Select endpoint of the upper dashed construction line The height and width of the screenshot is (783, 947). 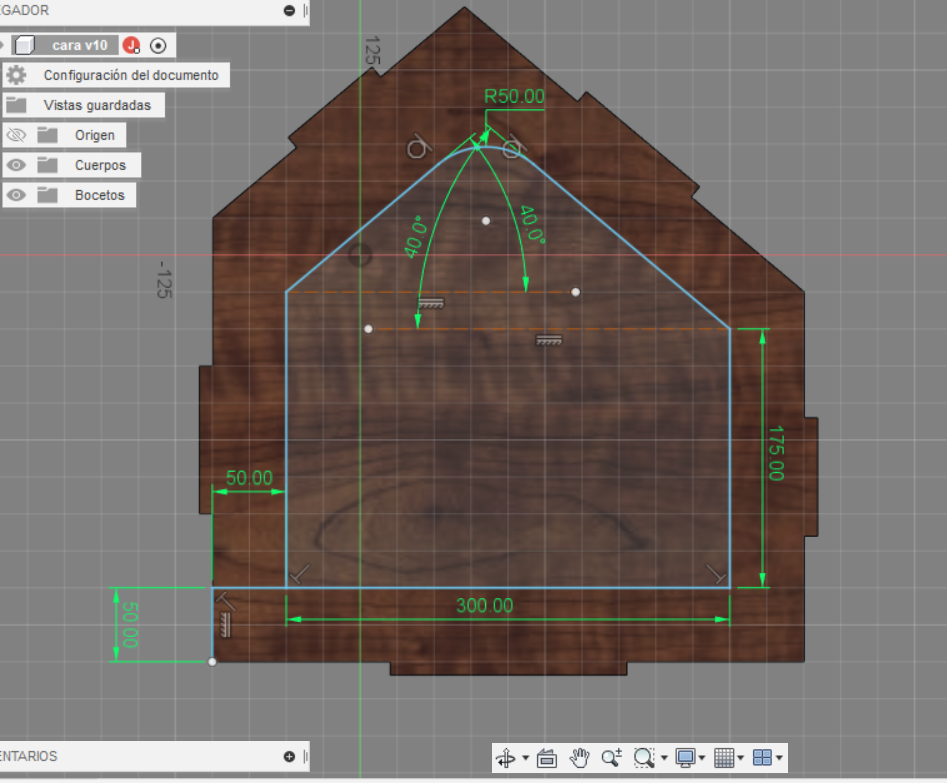pyautogui.click(x=576, y=292)
